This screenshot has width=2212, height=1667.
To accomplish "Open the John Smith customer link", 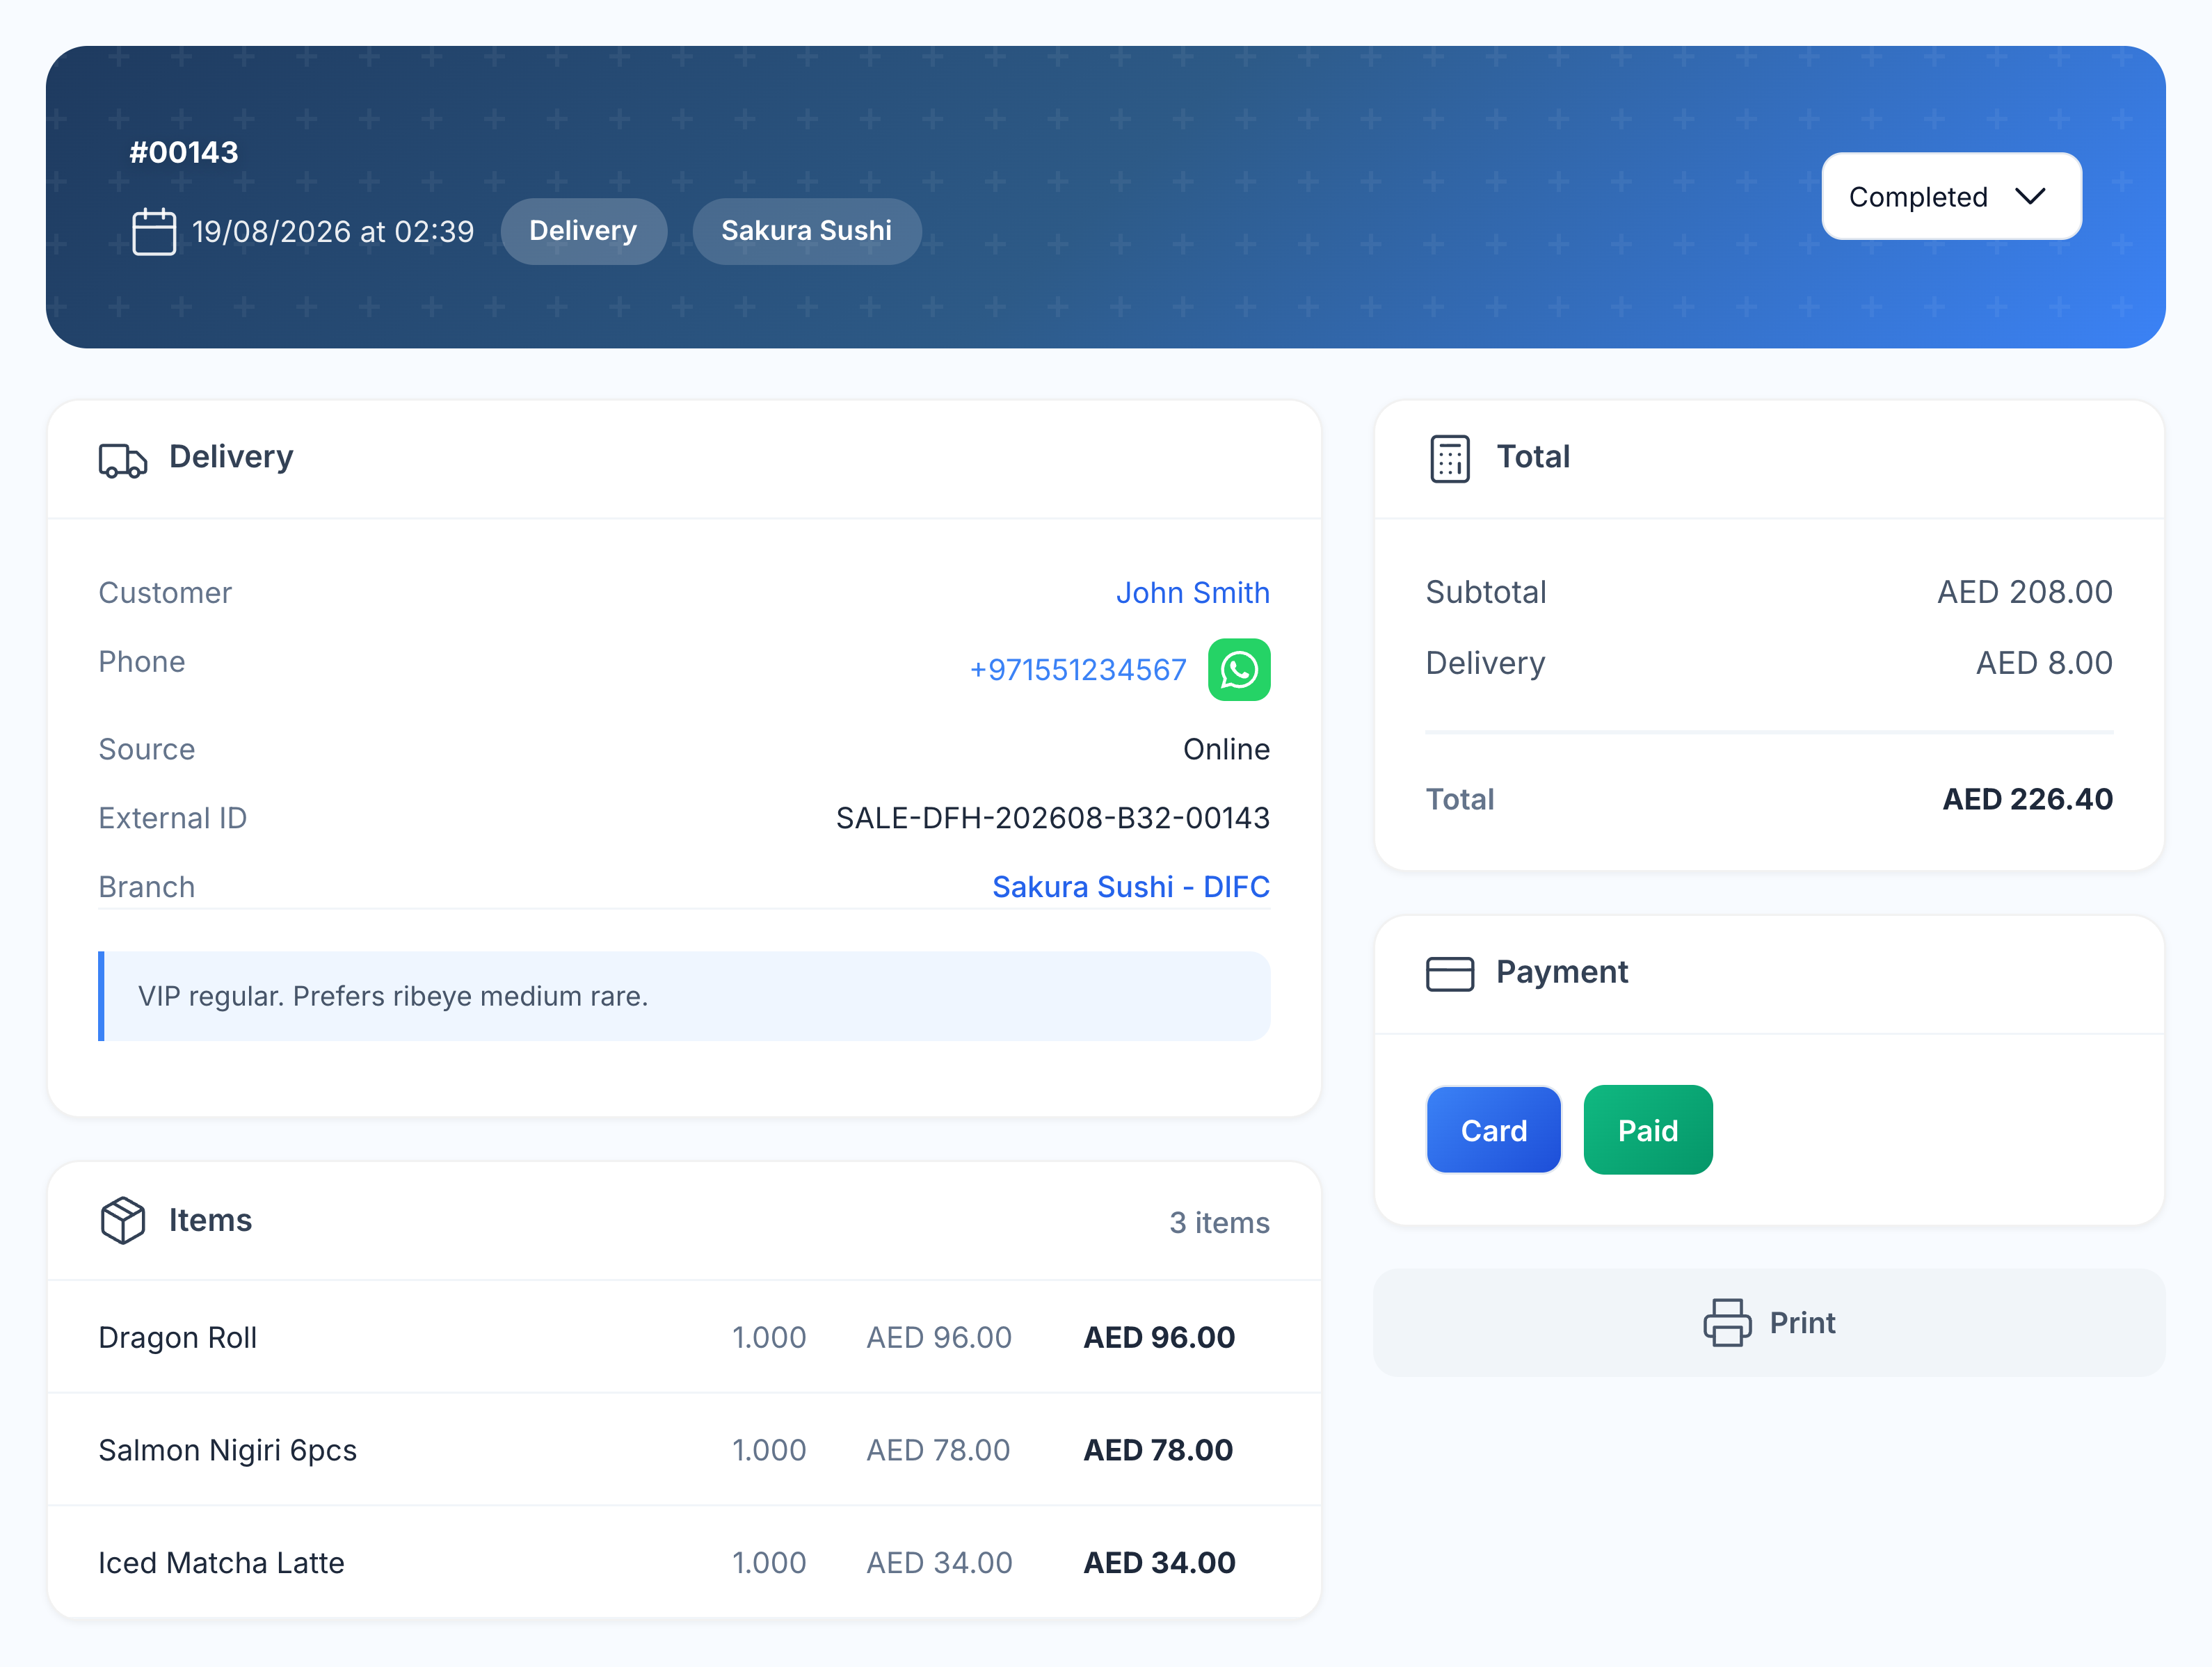I will coord(1192,592).
